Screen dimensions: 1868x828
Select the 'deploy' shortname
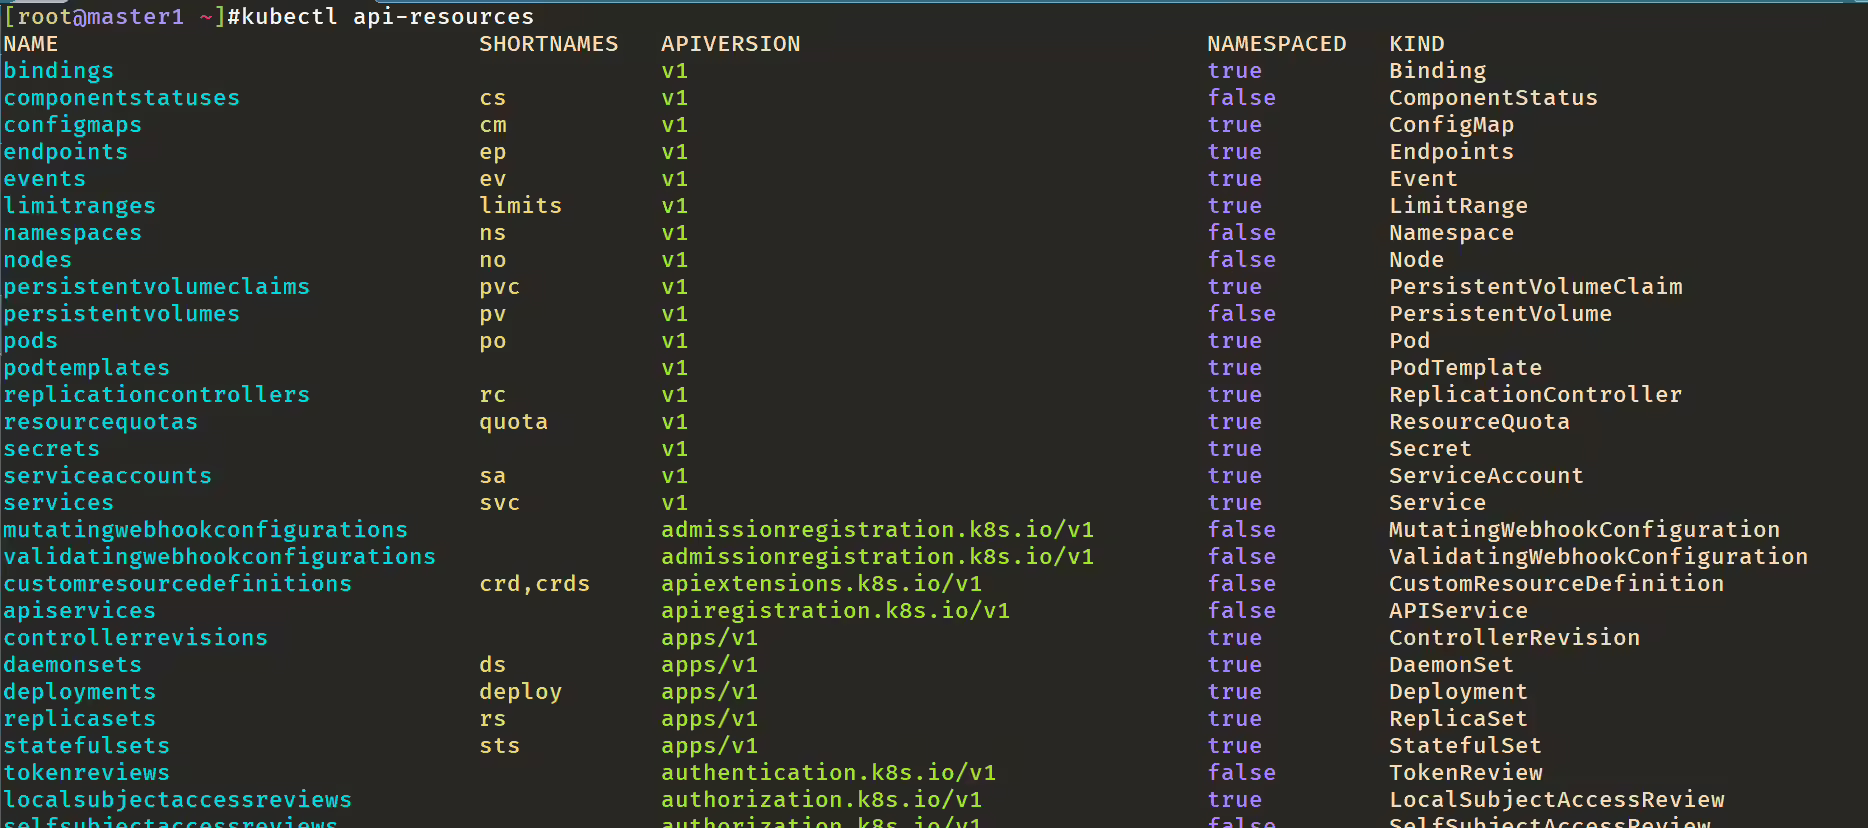click(x=521, y=692)
